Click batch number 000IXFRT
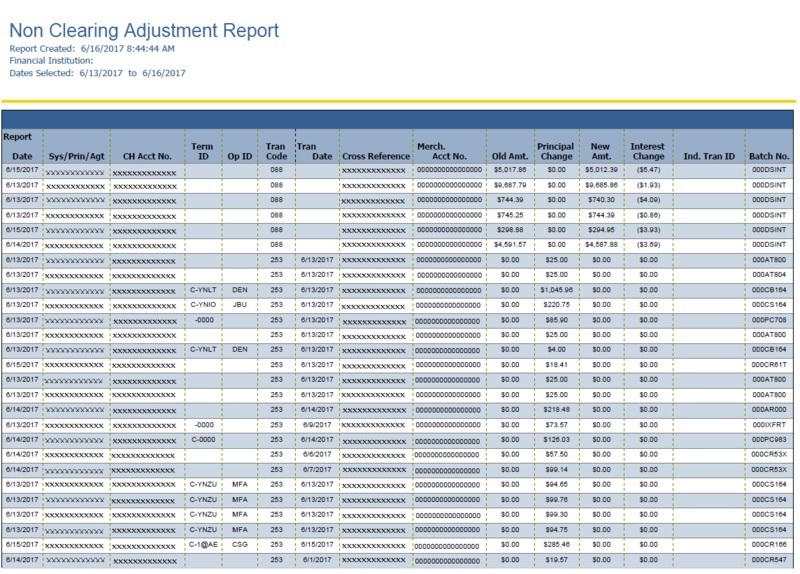 pyautogui.click(x=768, y=424)
